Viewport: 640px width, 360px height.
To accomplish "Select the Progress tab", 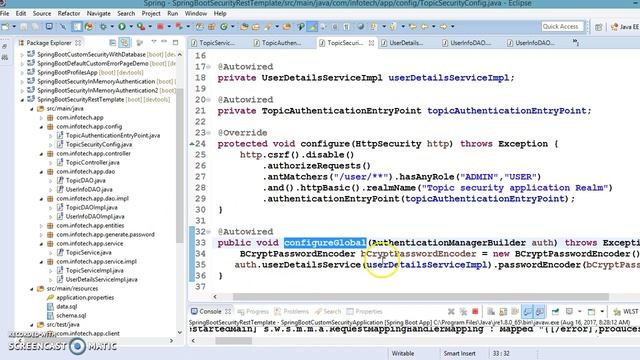I will [x=253, y=311].
